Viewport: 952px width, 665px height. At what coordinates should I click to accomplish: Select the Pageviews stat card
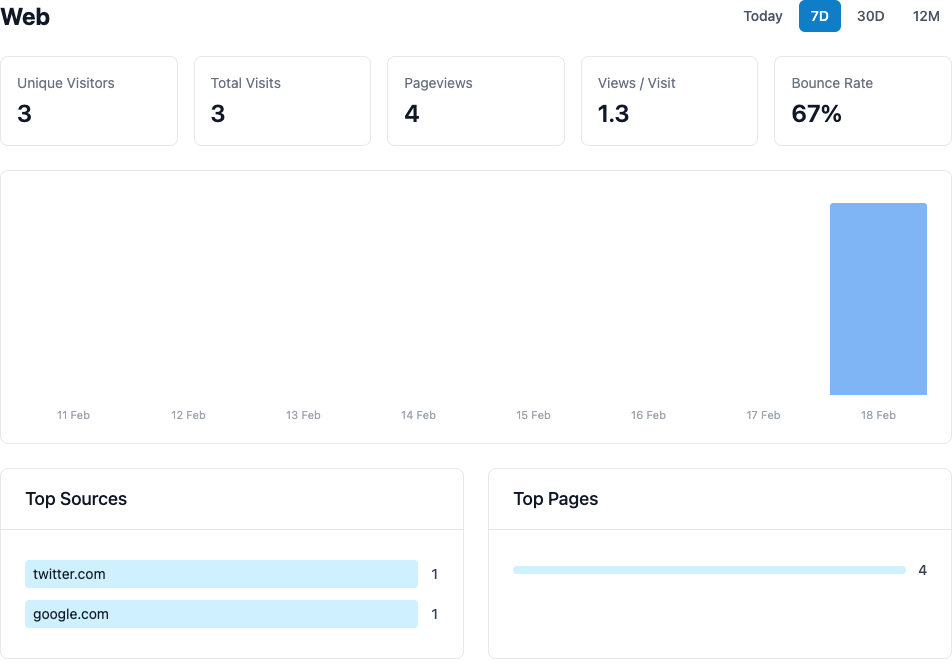point(475,100)
